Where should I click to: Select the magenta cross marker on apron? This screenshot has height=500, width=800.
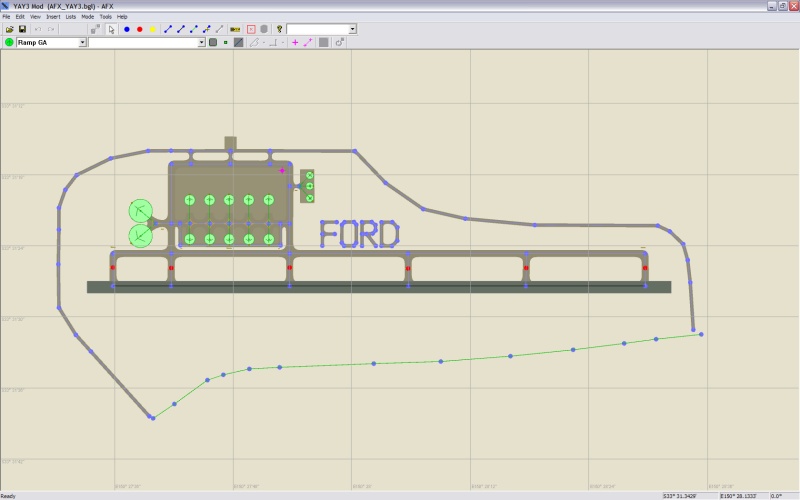282,171
